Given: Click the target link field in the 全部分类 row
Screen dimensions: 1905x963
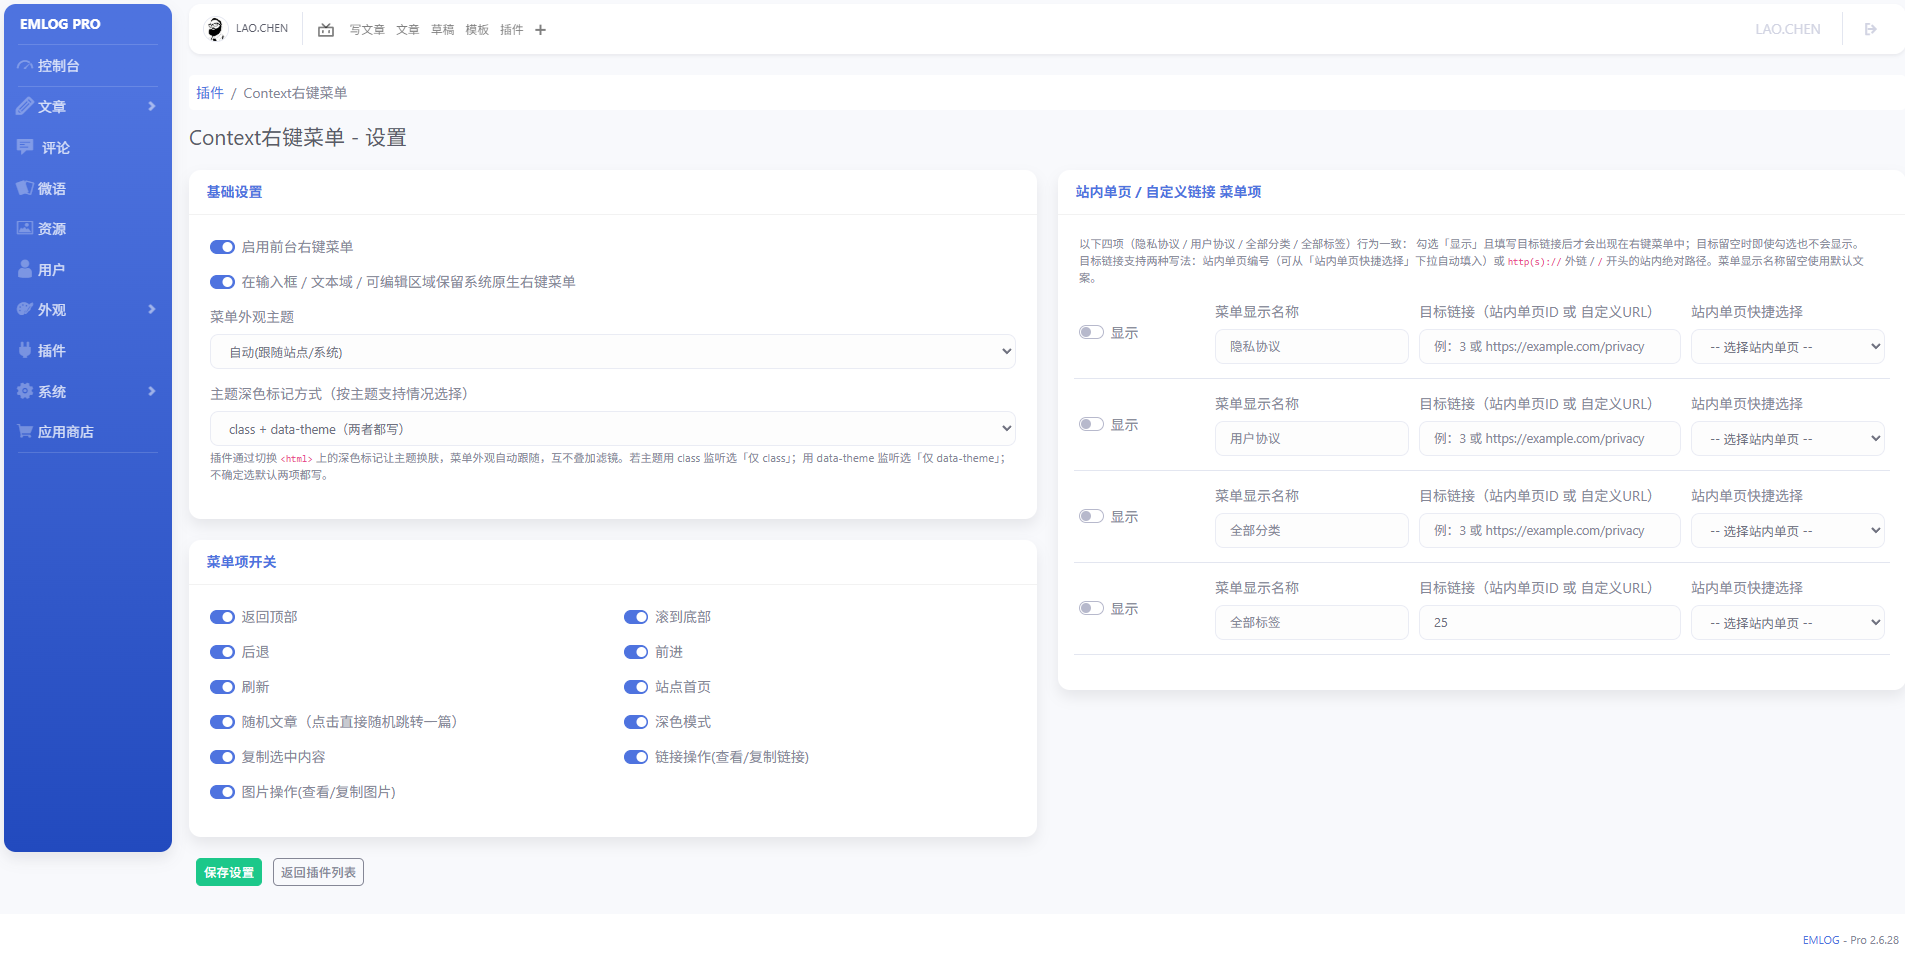Looking at the screenshot, I should tap(1549, 531).
